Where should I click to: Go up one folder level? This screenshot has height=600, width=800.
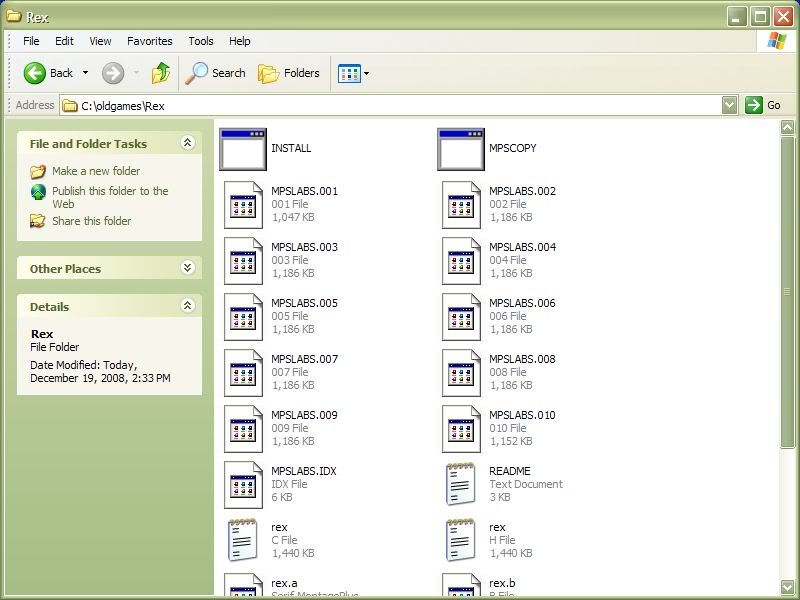click(161, 73)
